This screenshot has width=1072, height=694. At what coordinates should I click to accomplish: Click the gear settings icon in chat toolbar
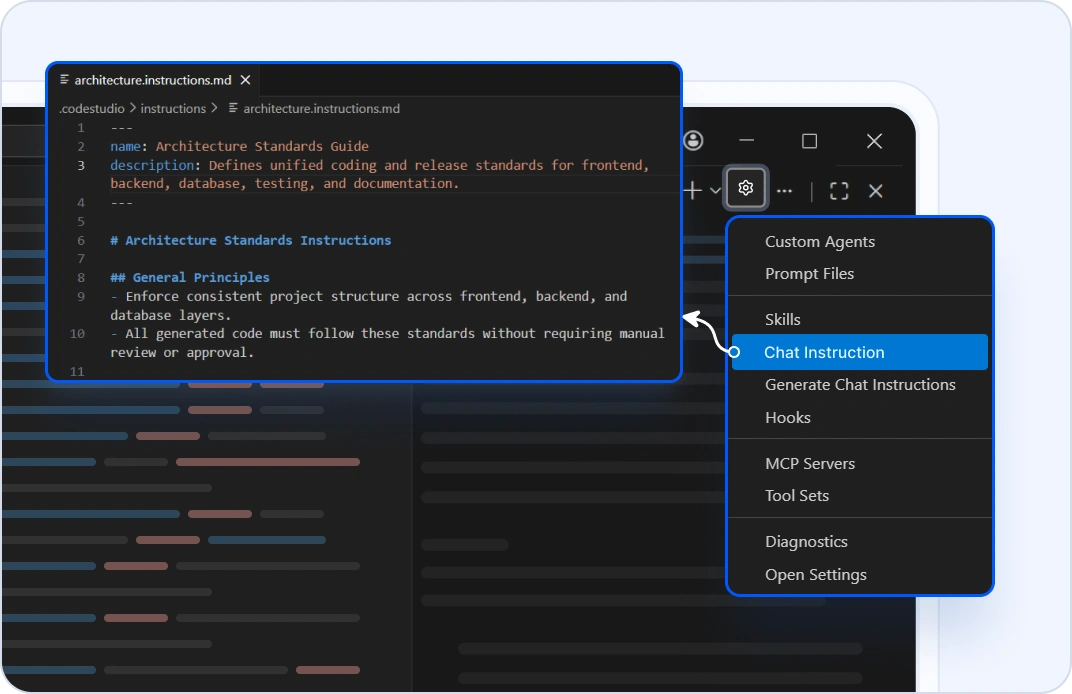(745, 188)
